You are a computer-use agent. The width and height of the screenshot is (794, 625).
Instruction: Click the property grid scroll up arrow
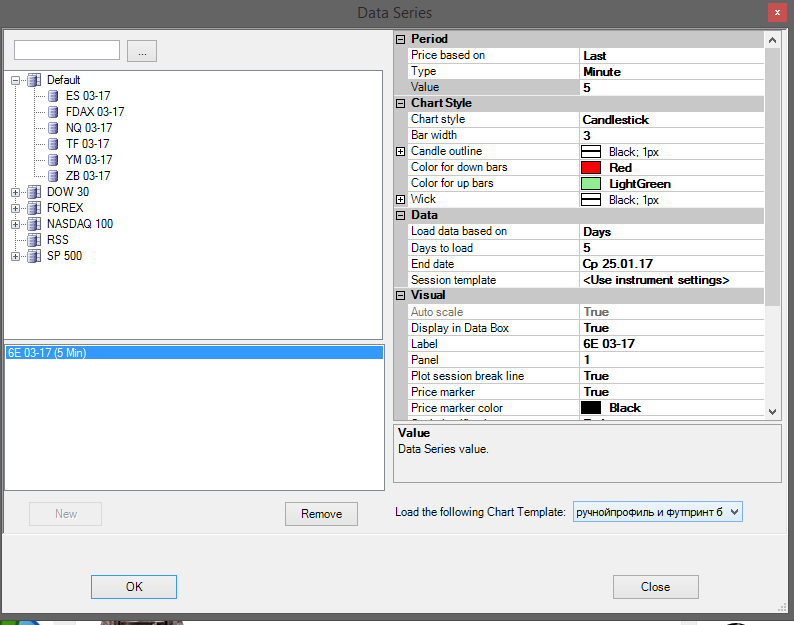click(x=772, y=40)
